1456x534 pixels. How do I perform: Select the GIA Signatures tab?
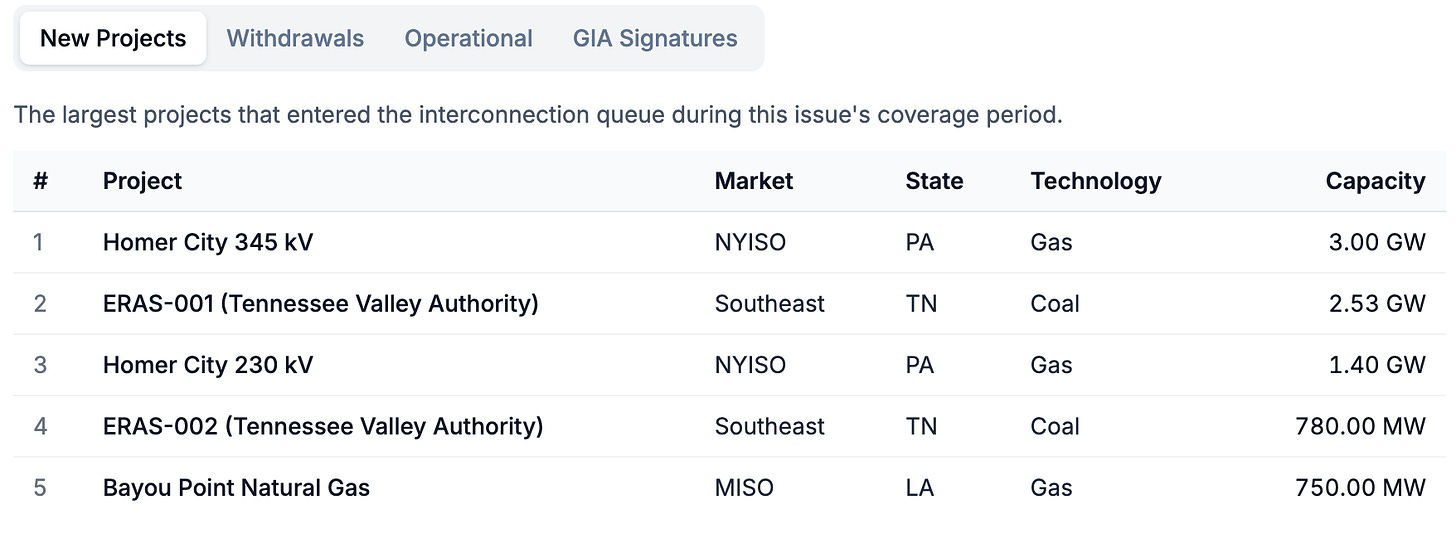[x=655, y=38]
